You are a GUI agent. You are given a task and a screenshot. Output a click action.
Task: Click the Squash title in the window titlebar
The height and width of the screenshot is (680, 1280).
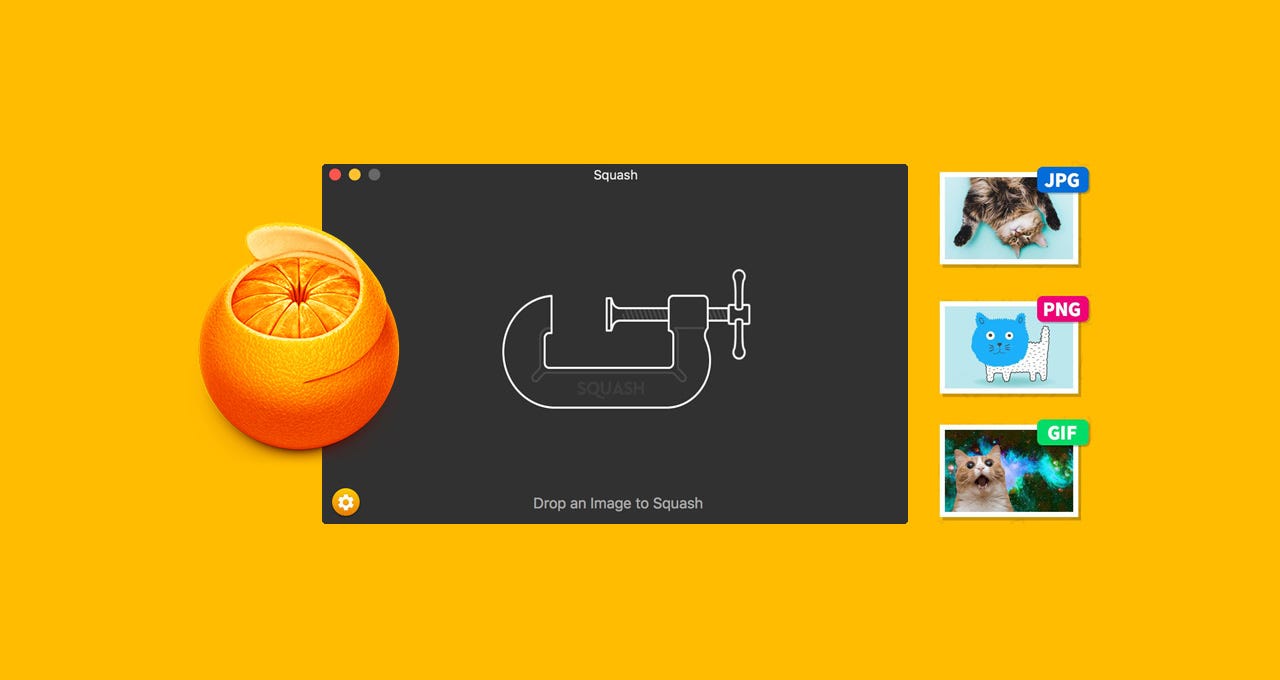(614, 174)
